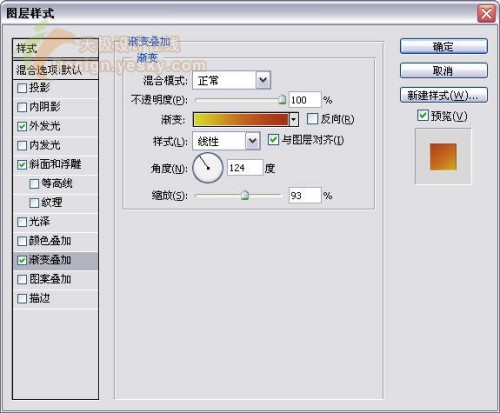Uncheck the 外发光 outer glow effect

coord(22,126)
